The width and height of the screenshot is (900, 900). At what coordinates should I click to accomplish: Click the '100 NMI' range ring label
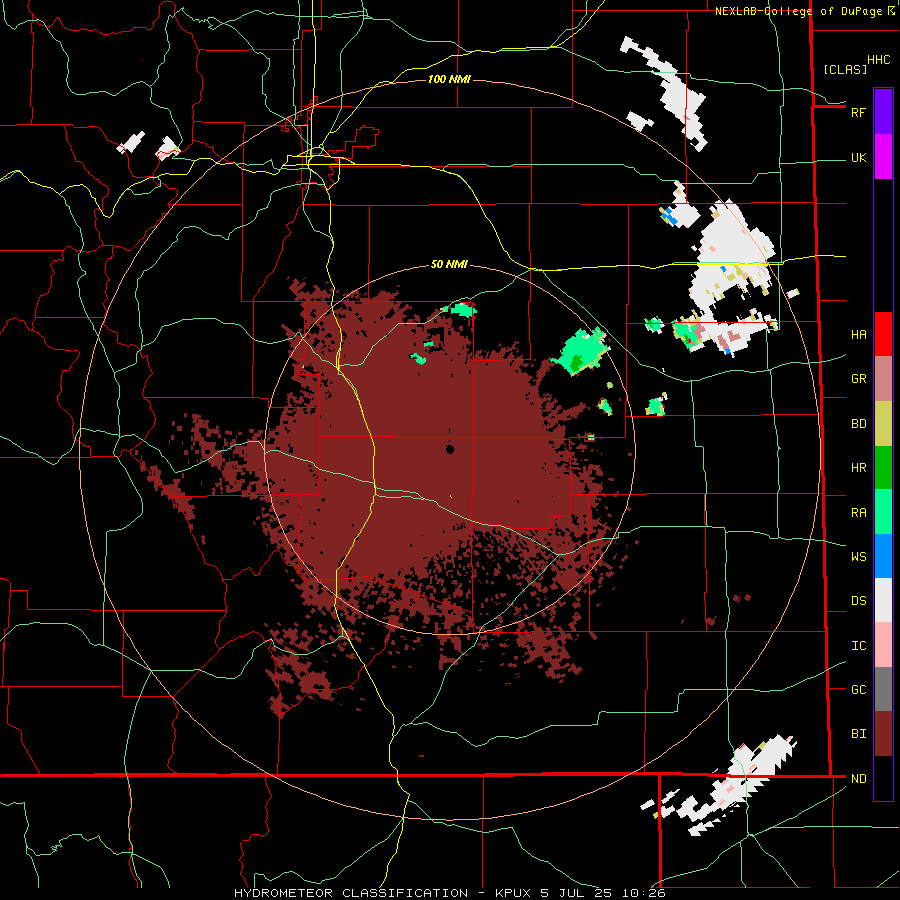(449, 79)
